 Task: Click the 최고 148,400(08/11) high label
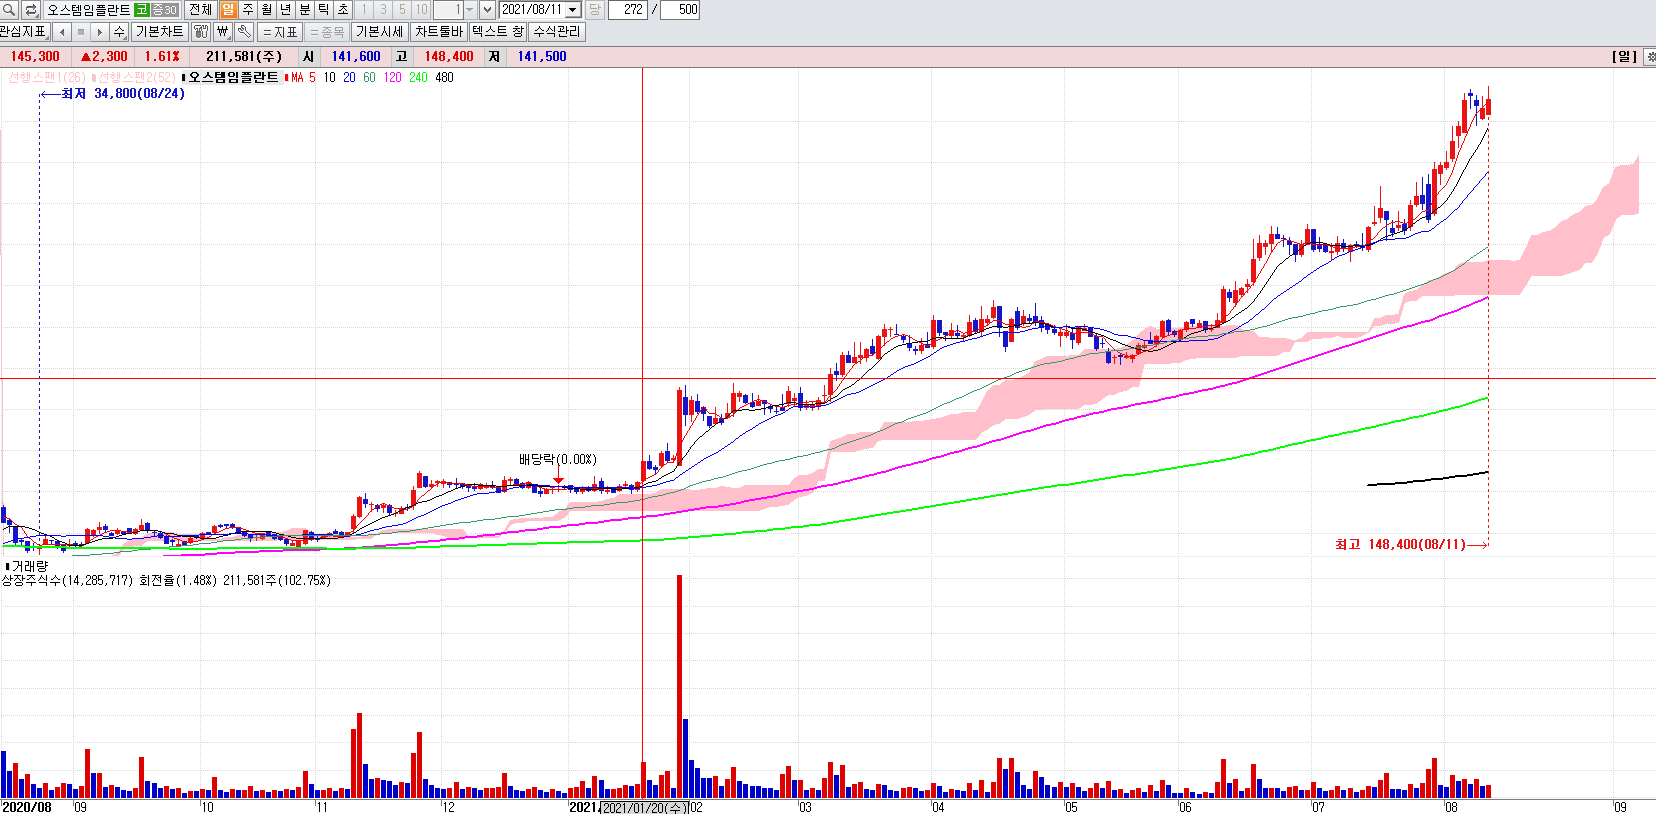click(x=1400, y=544)
